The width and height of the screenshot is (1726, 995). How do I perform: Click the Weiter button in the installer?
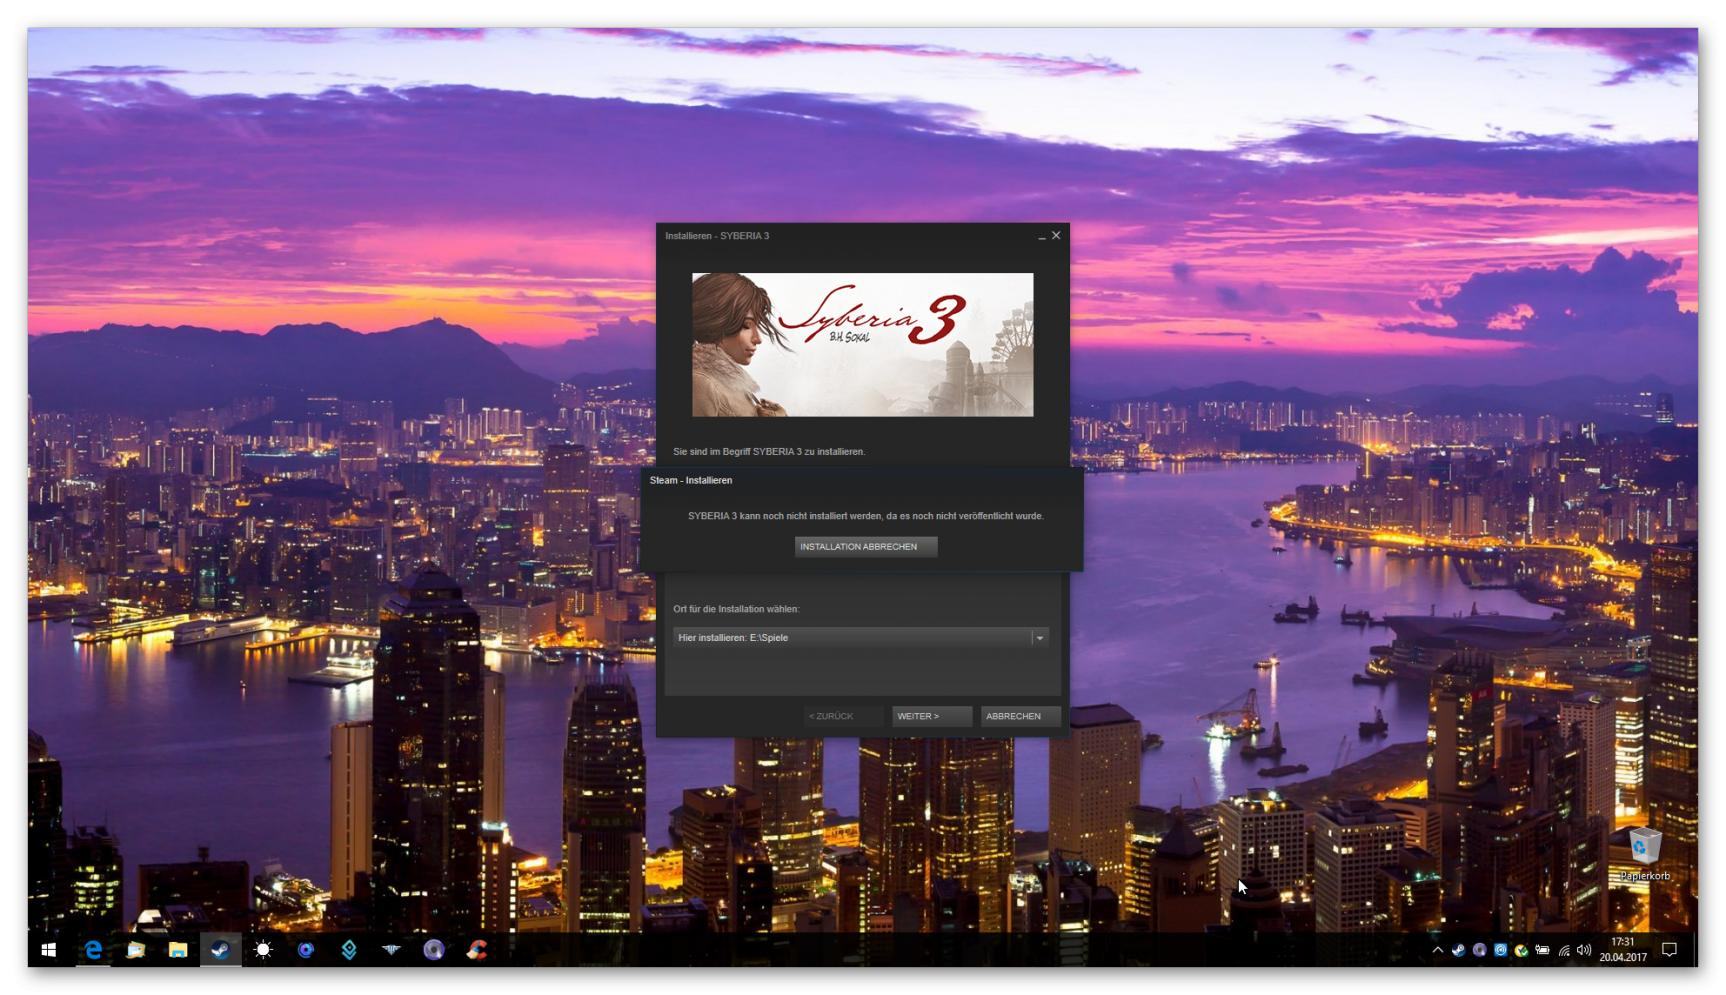click(931, 716)
